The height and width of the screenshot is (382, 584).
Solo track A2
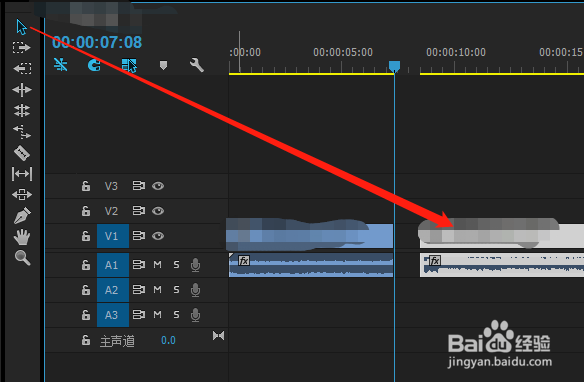pos(176,290)
